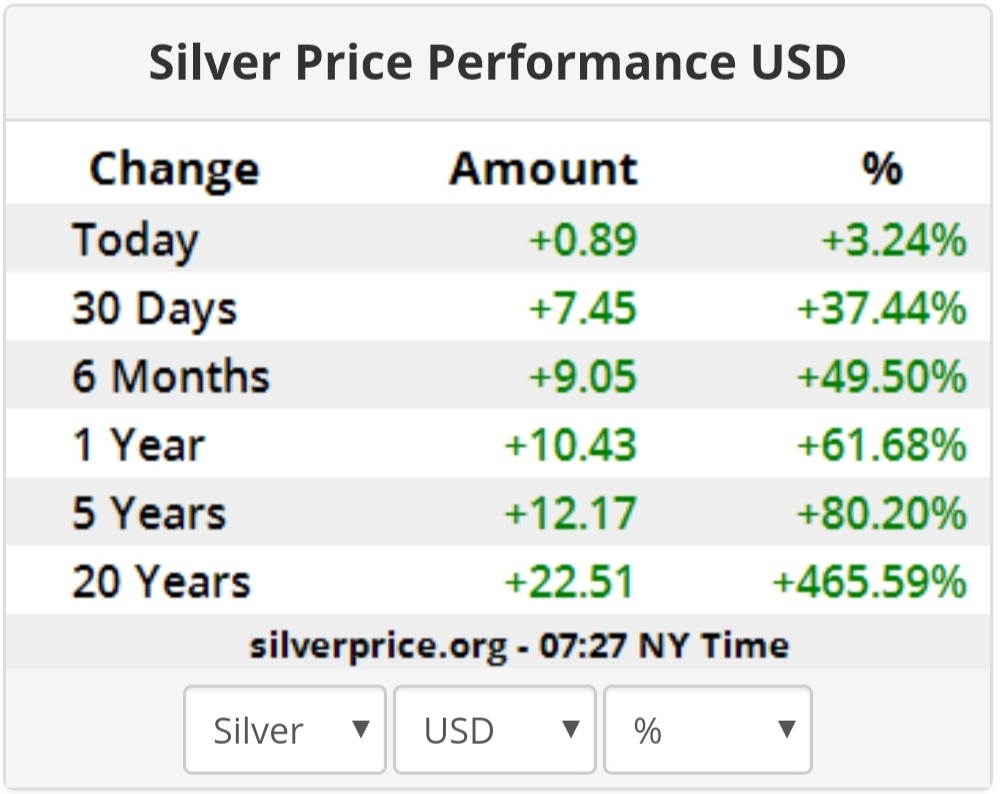
Task: Open the USD currency dropdown
Action: (495, 730)
